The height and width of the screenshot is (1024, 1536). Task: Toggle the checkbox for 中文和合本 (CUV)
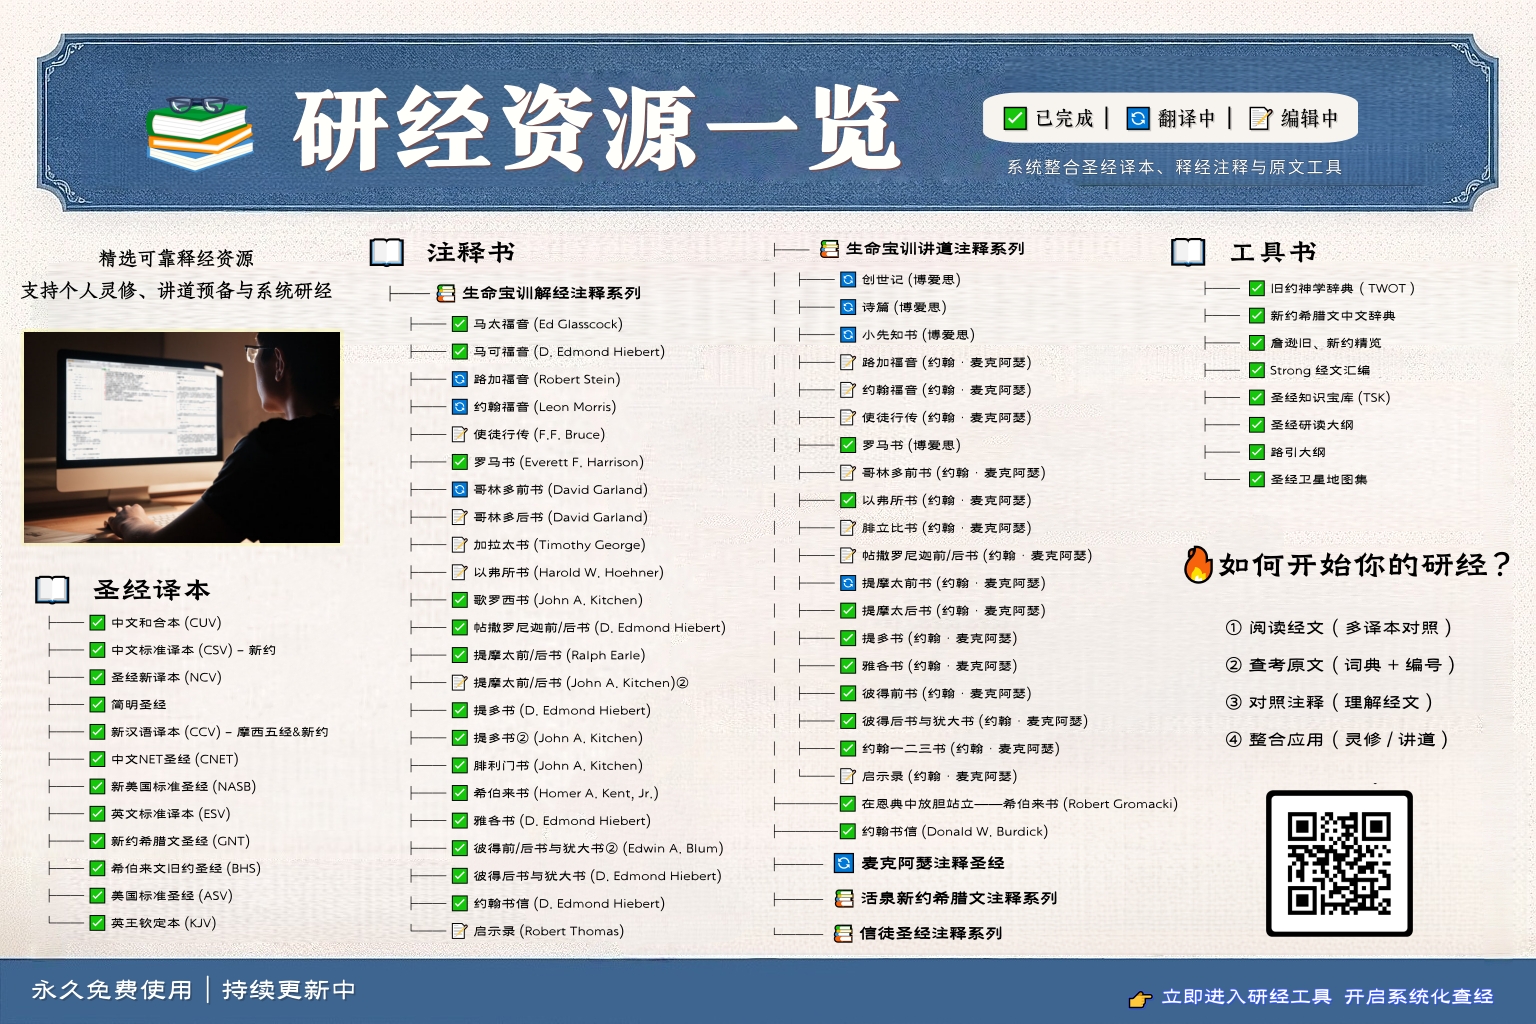(x=97, y=622)
